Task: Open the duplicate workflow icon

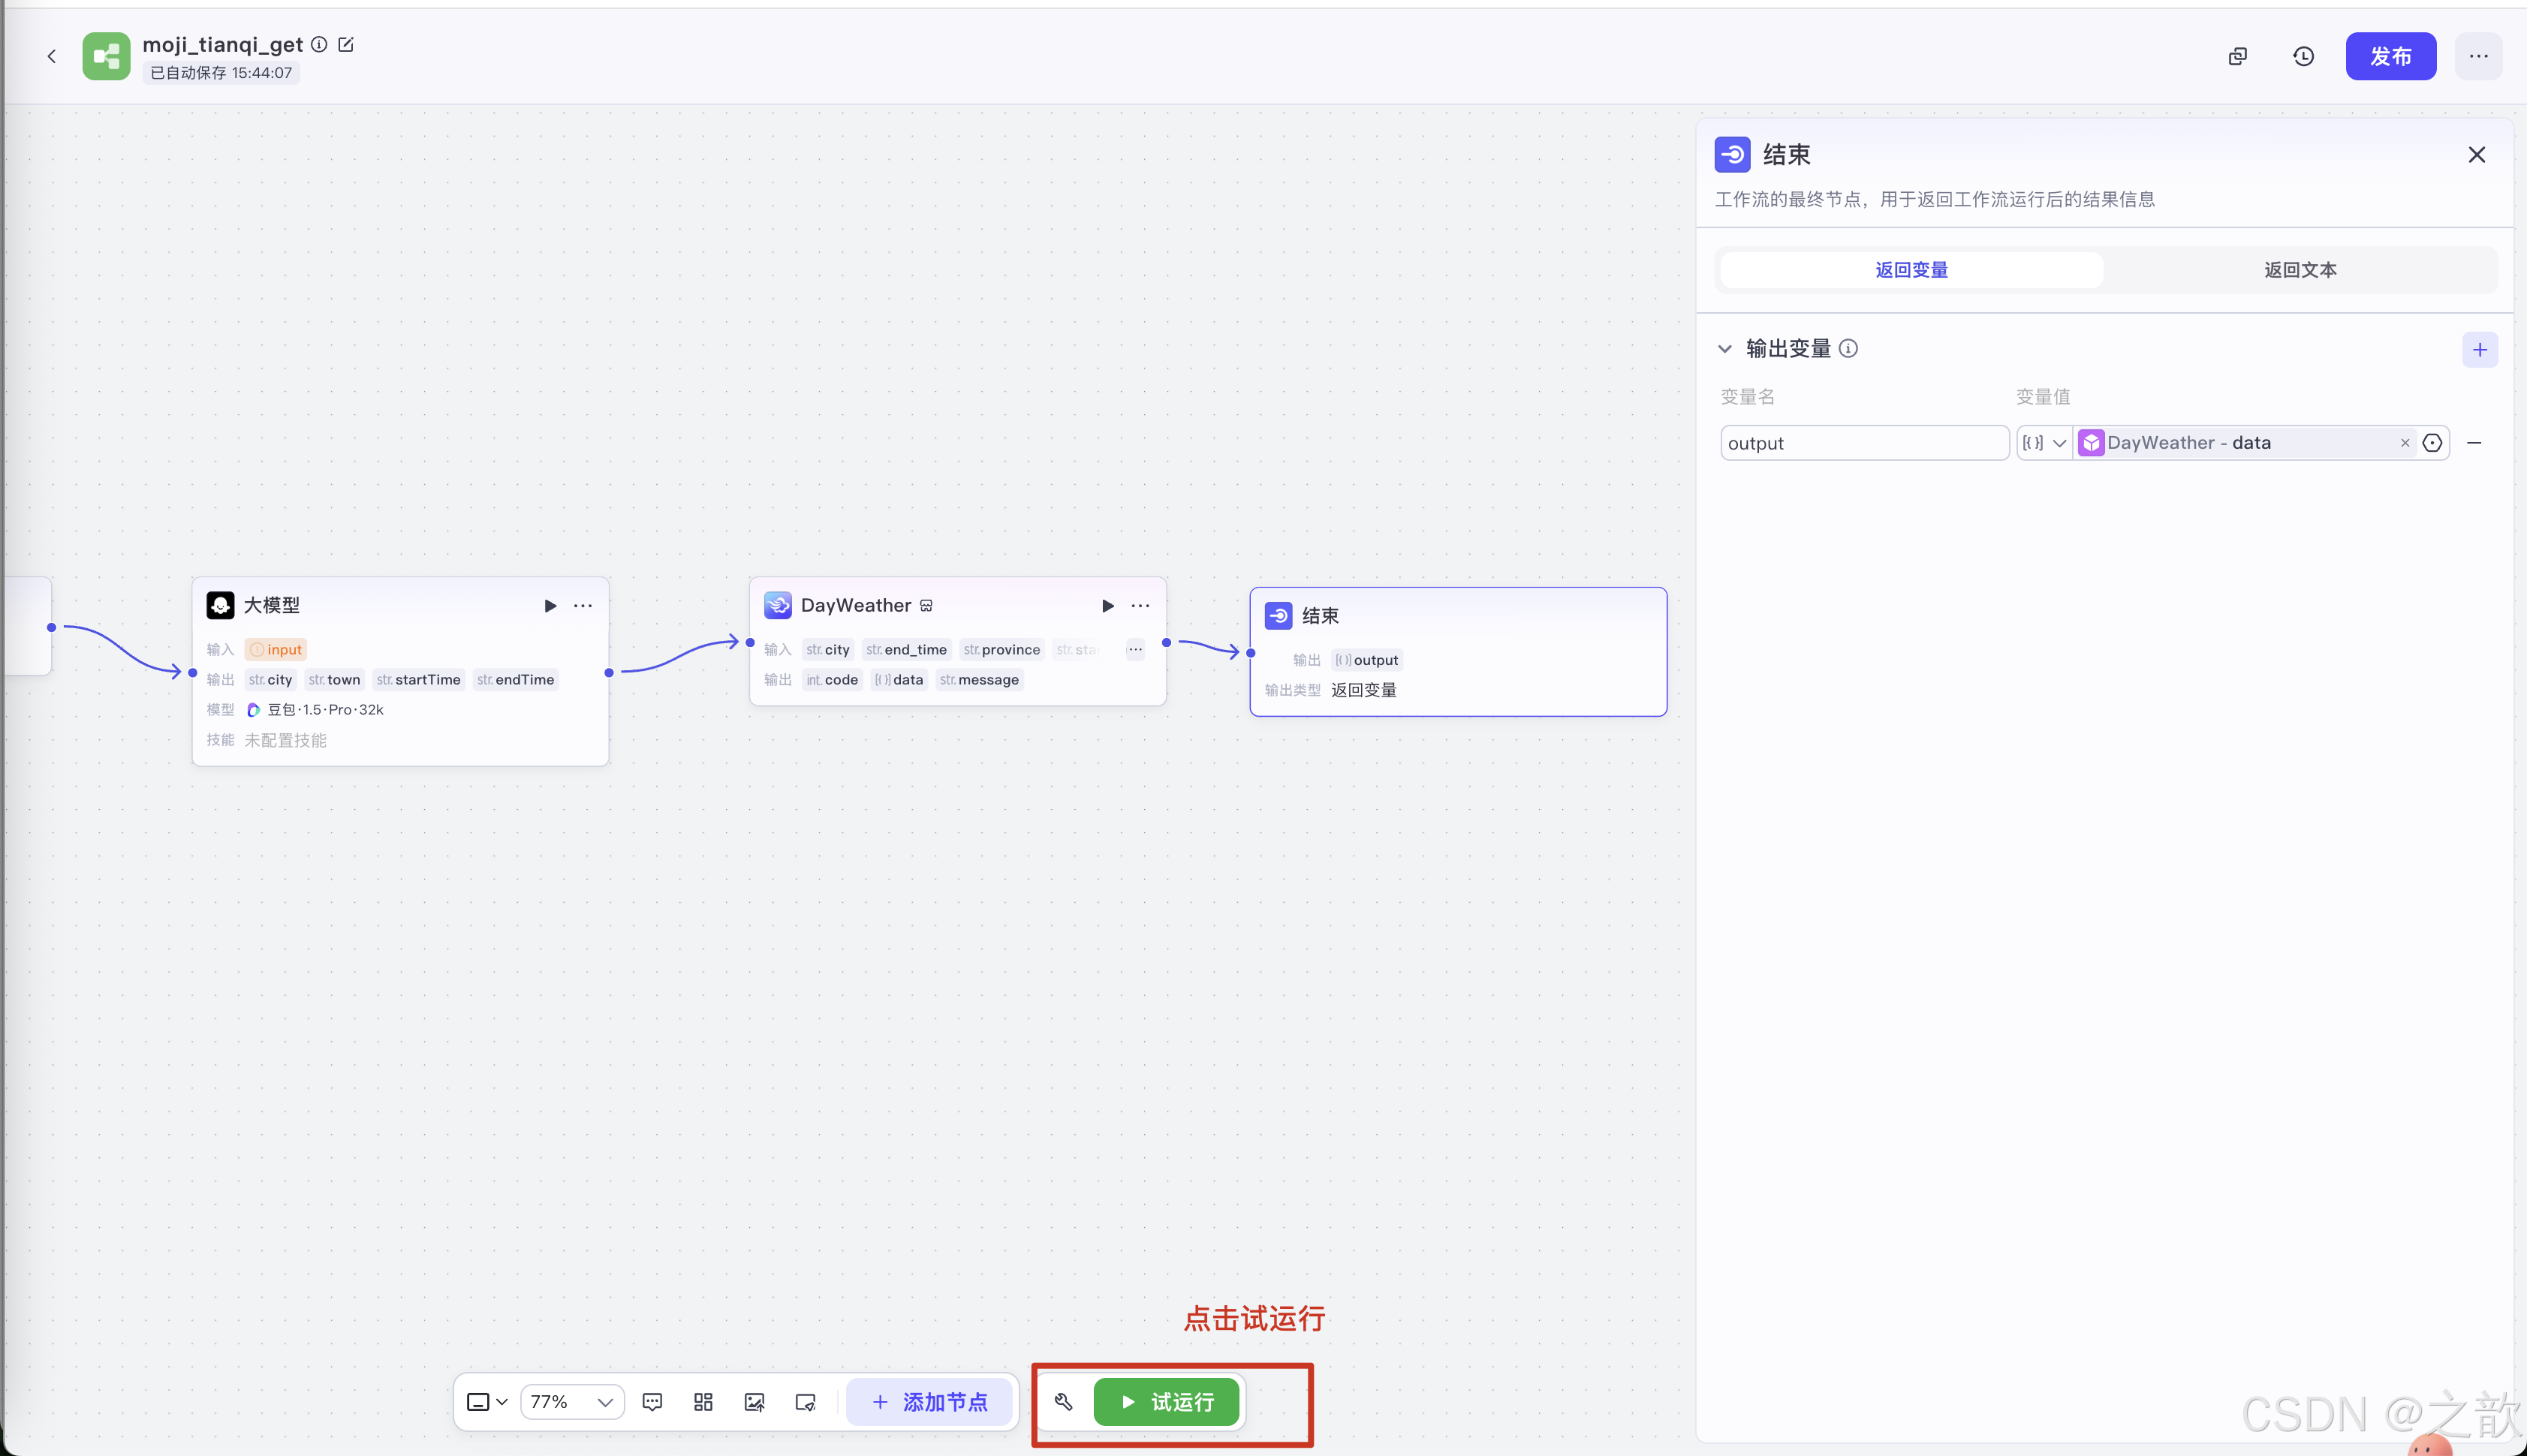Action: tap(2238, 56)
